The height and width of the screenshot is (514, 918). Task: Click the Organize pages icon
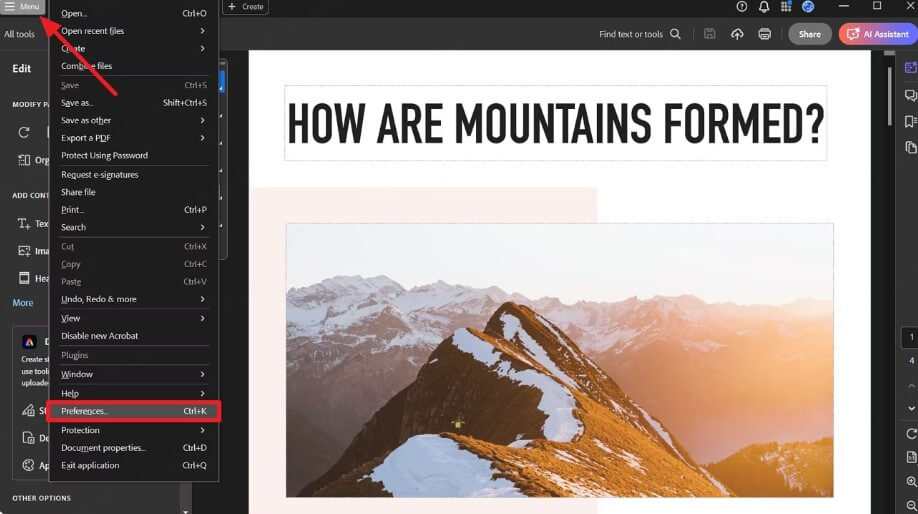point(24,160)
